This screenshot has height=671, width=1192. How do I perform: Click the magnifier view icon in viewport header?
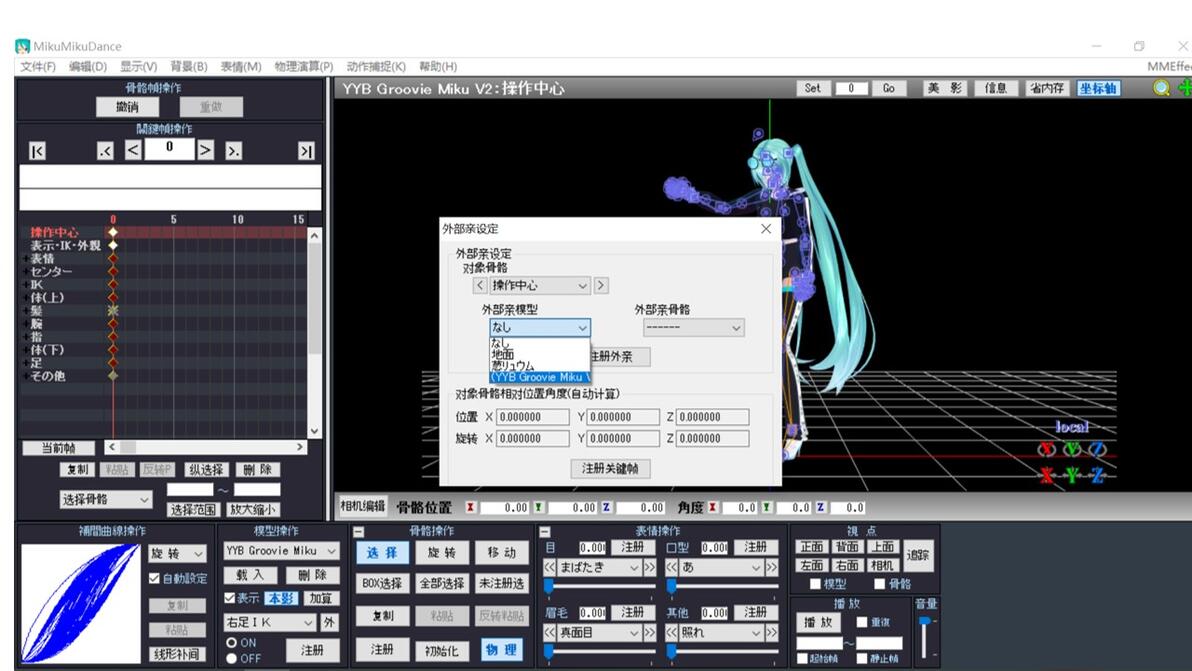[x=1161, y=88]
